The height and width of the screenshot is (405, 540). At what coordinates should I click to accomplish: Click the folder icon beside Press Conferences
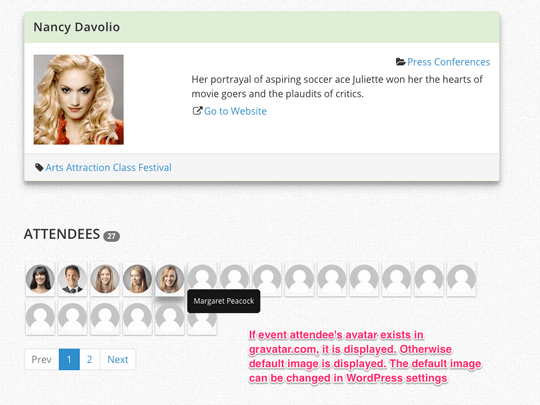tap(401, 62)
